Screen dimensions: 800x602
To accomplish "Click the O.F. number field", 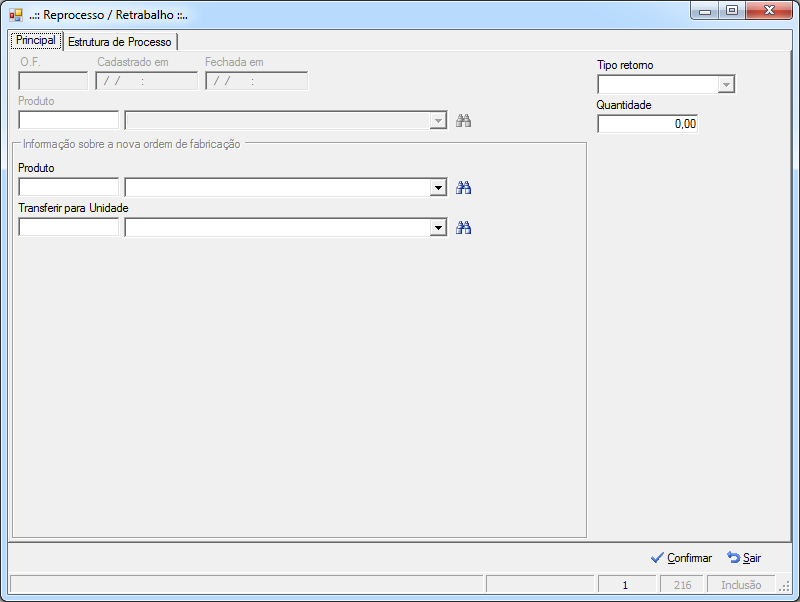I will pos(53,81).
